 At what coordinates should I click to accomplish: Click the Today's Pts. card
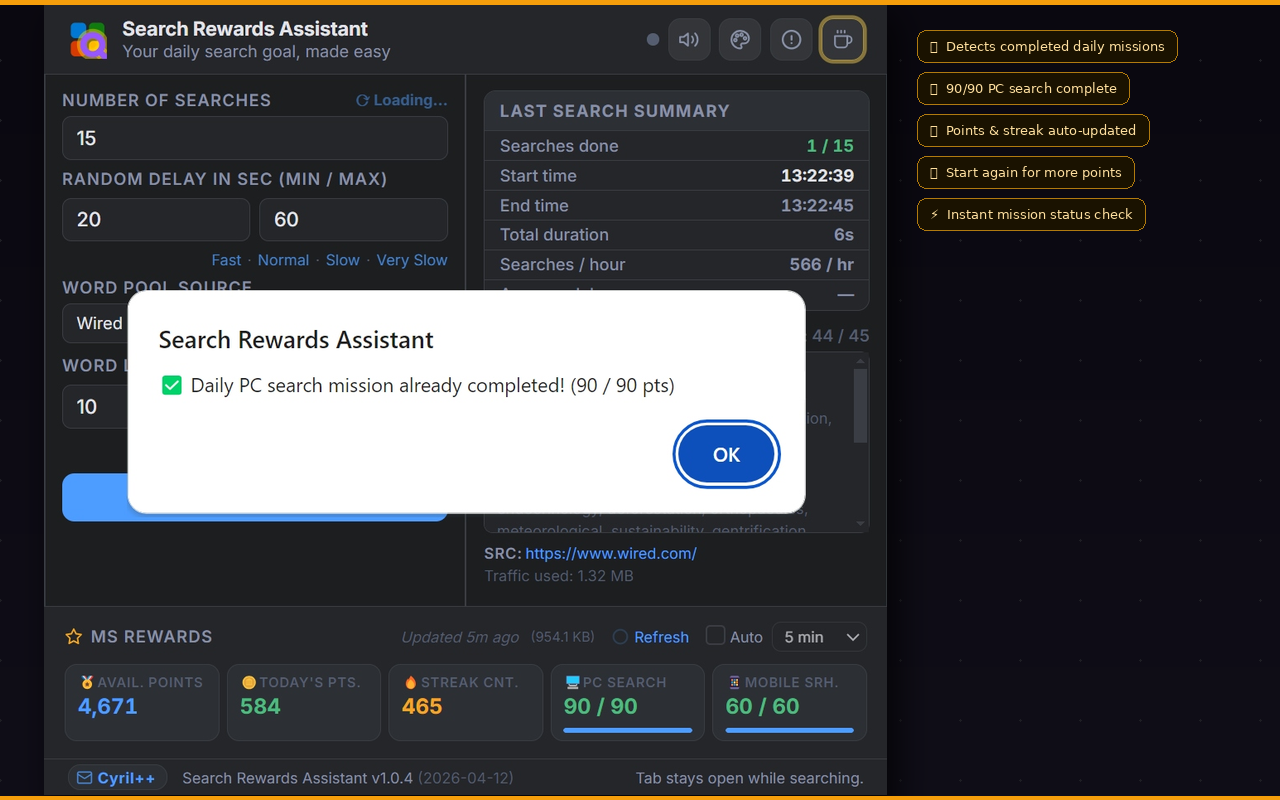[304, 703]
